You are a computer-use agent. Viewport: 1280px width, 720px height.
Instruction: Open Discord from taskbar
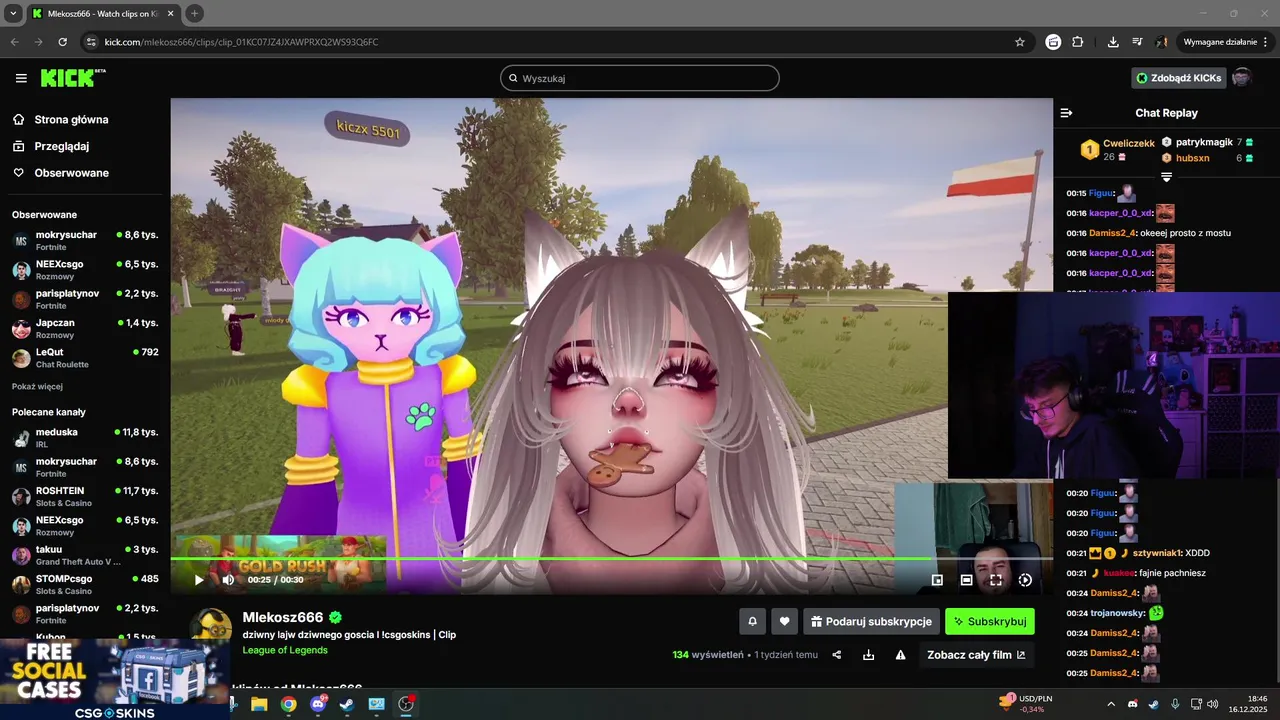318,704
